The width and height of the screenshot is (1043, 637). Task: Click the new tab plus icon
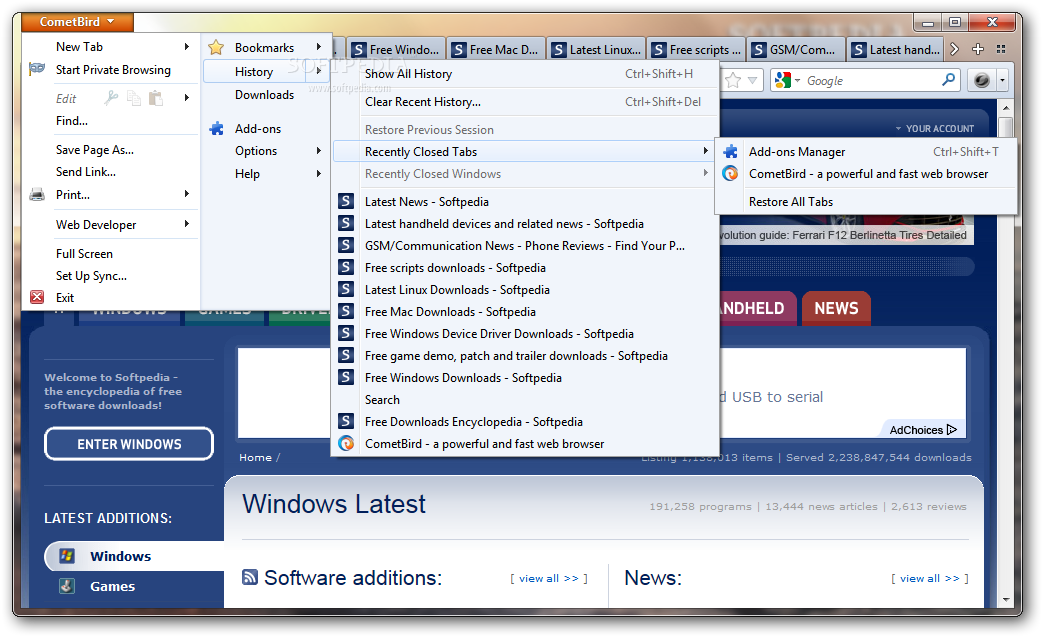978,49
